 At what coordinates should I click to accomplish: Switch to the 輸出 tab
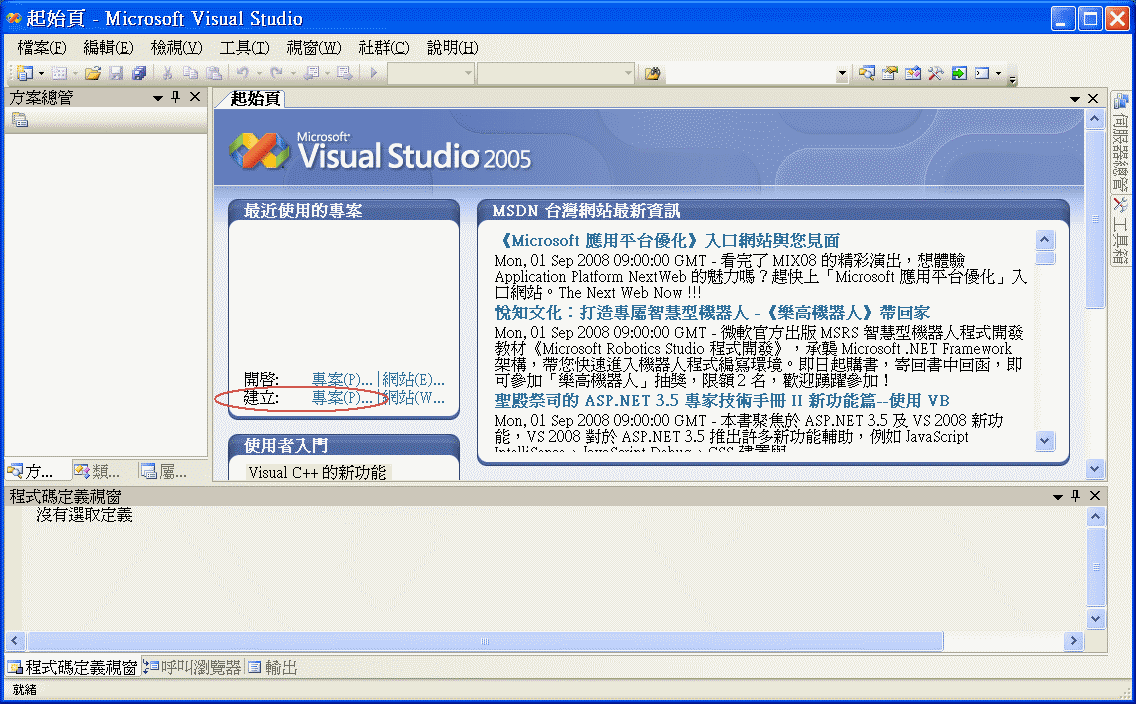[x=273, y=667]
